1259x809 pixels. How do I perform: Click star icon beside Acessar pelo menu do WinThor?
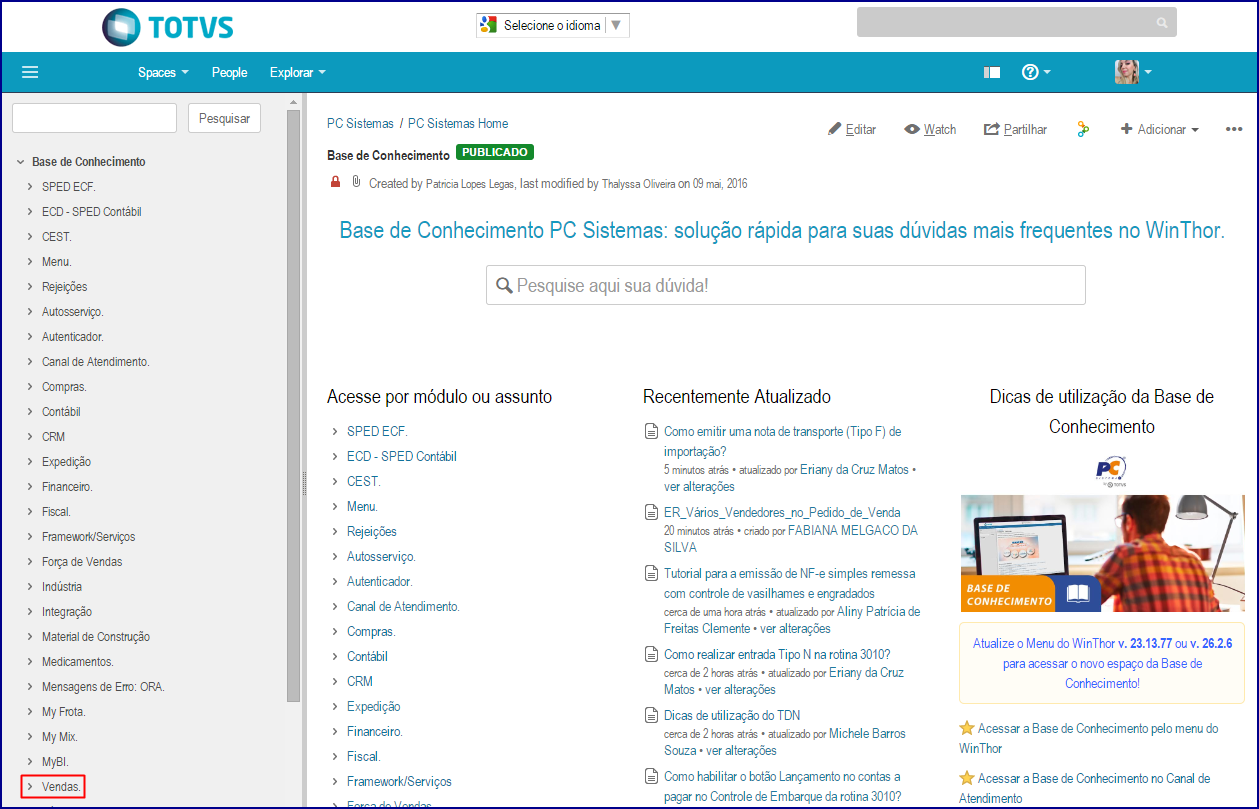[x=967, y=729]
